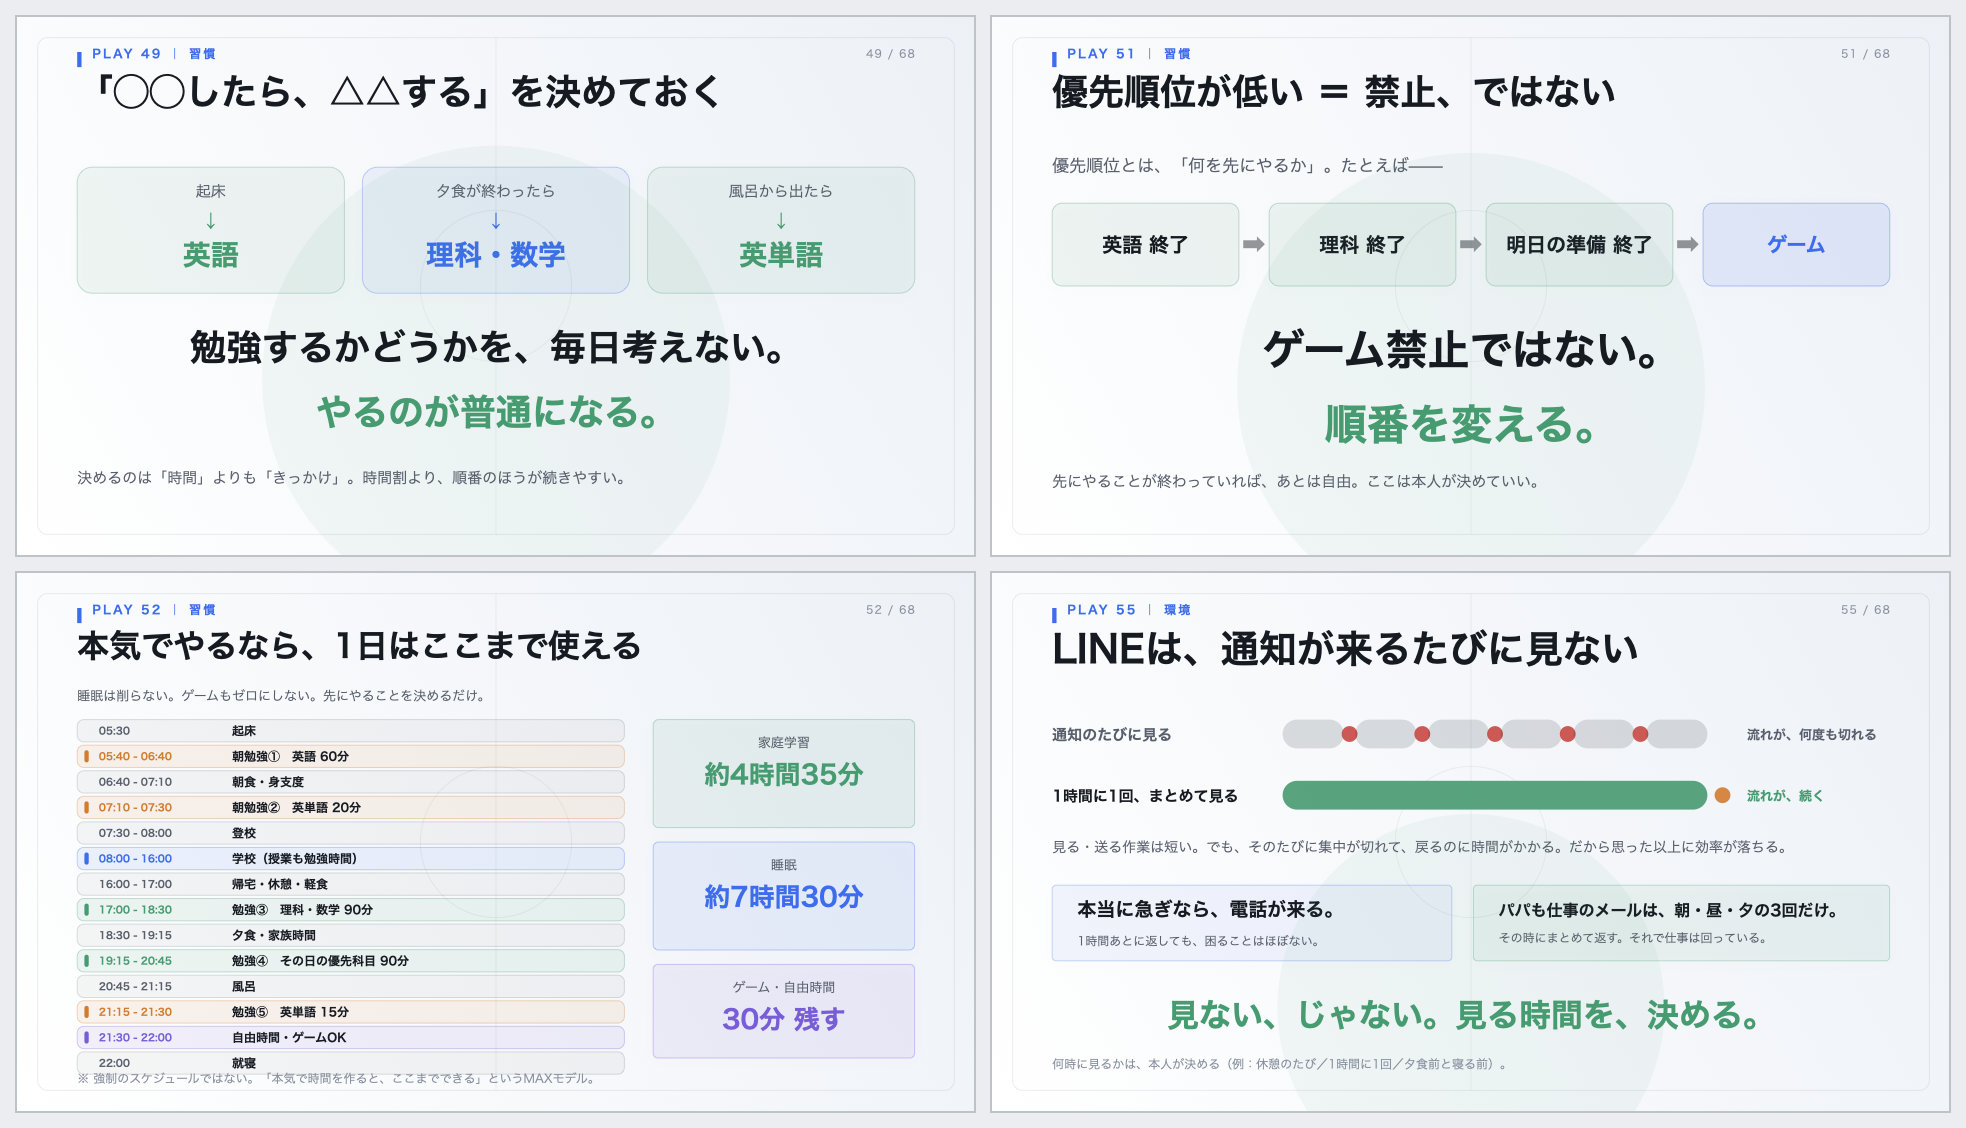Viewport: 1966px width, 1128px height.
Task: Click the 21:15 - 21:30 勉強⑤ row
Action: point(351,1012)
